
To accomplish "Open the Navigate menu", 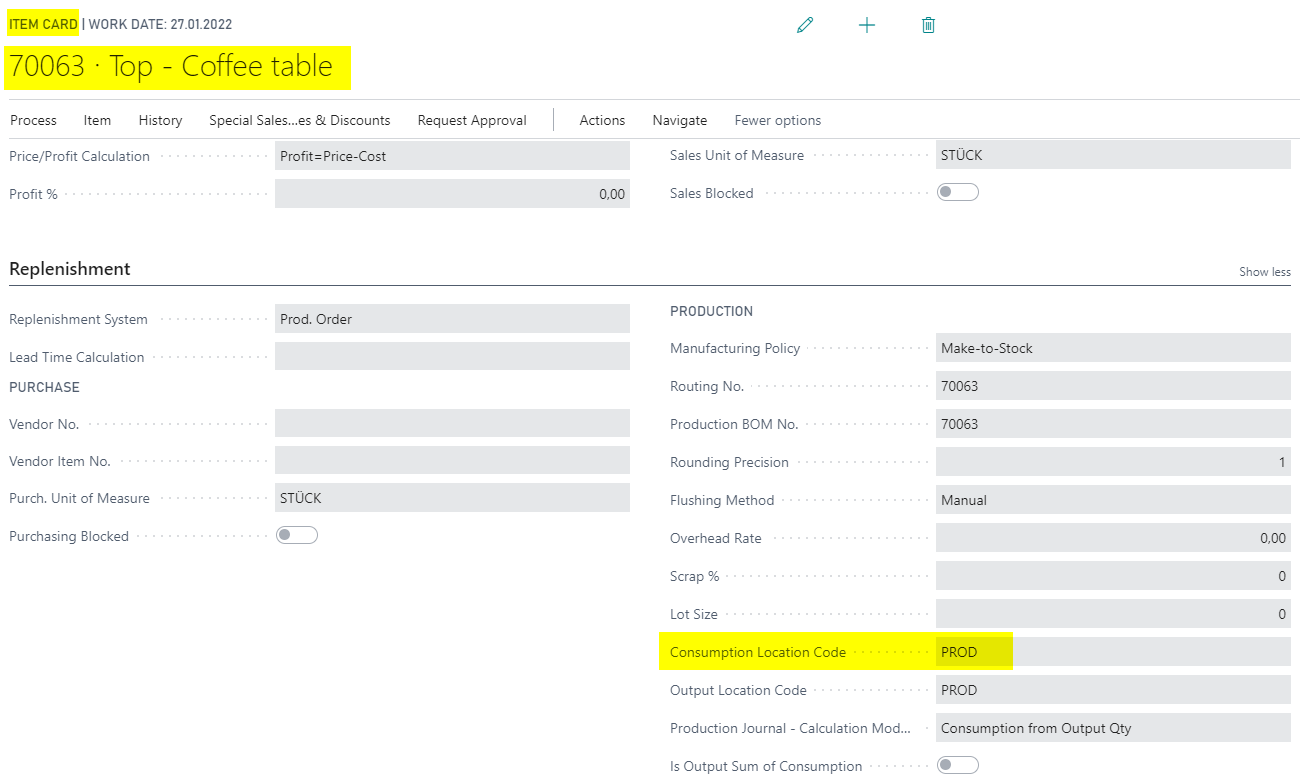I will [680, 120].
